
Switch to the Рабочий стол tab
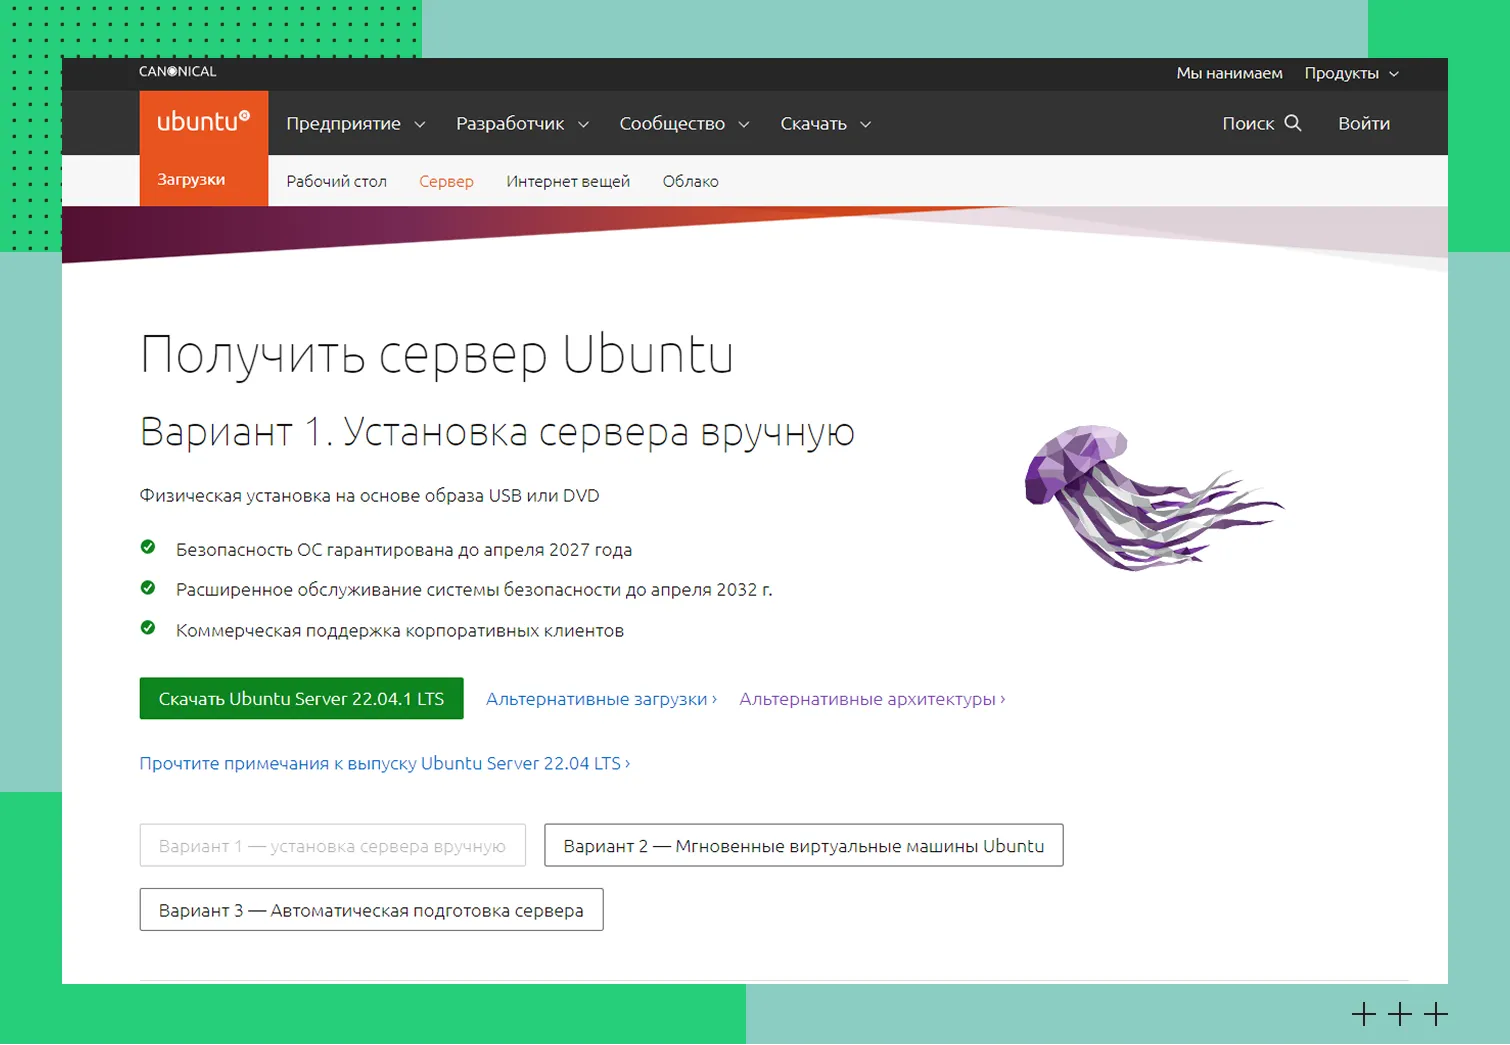click(x=336, y=182)
